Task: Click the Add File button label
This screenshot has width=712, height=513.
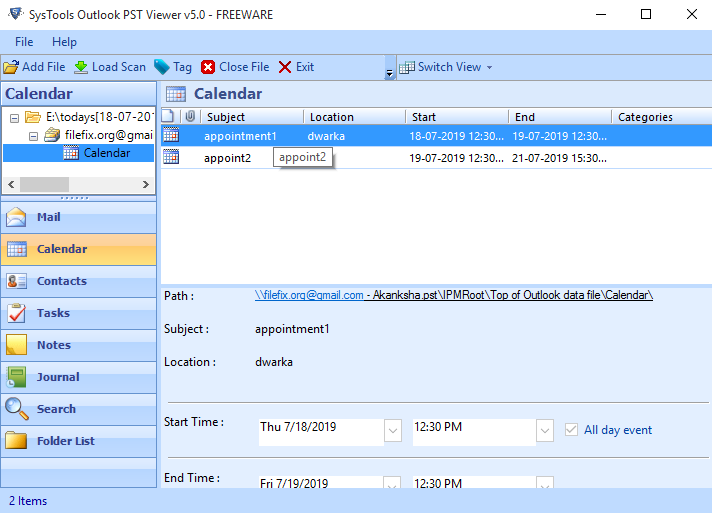Action: coord(44,67)
